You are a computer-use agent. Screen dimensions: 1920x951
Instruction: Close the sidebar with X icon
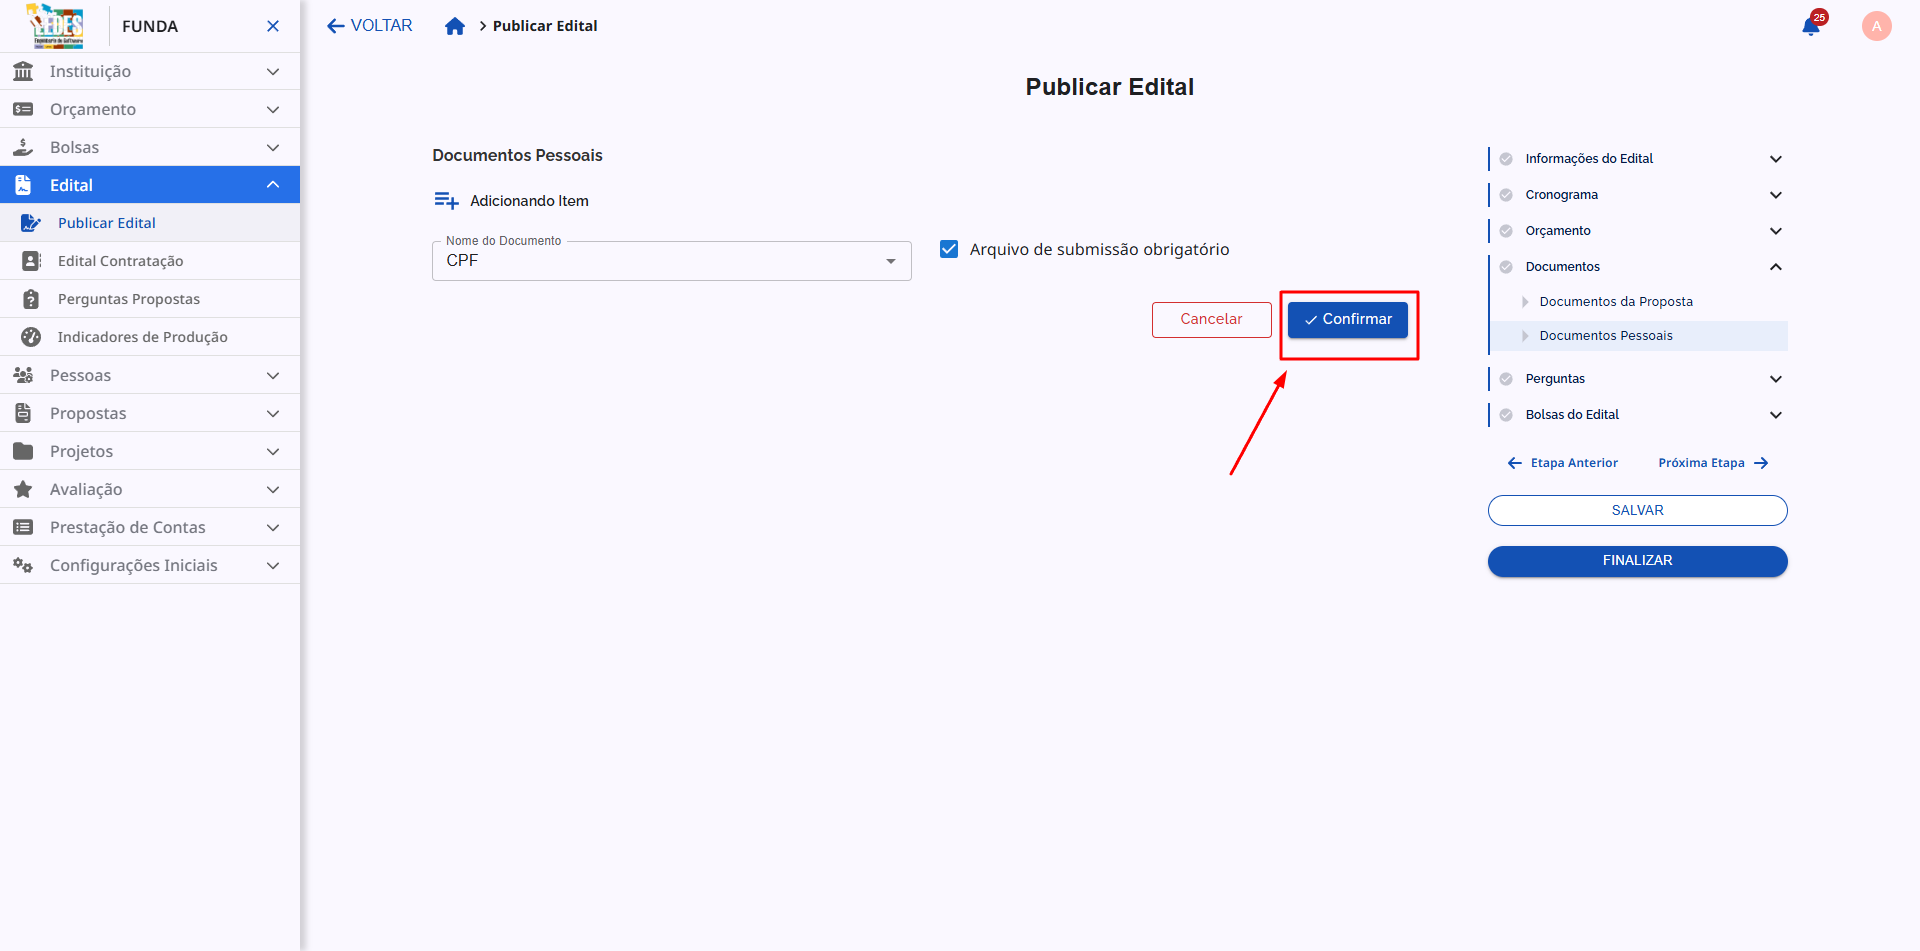[x=273, y=26]
